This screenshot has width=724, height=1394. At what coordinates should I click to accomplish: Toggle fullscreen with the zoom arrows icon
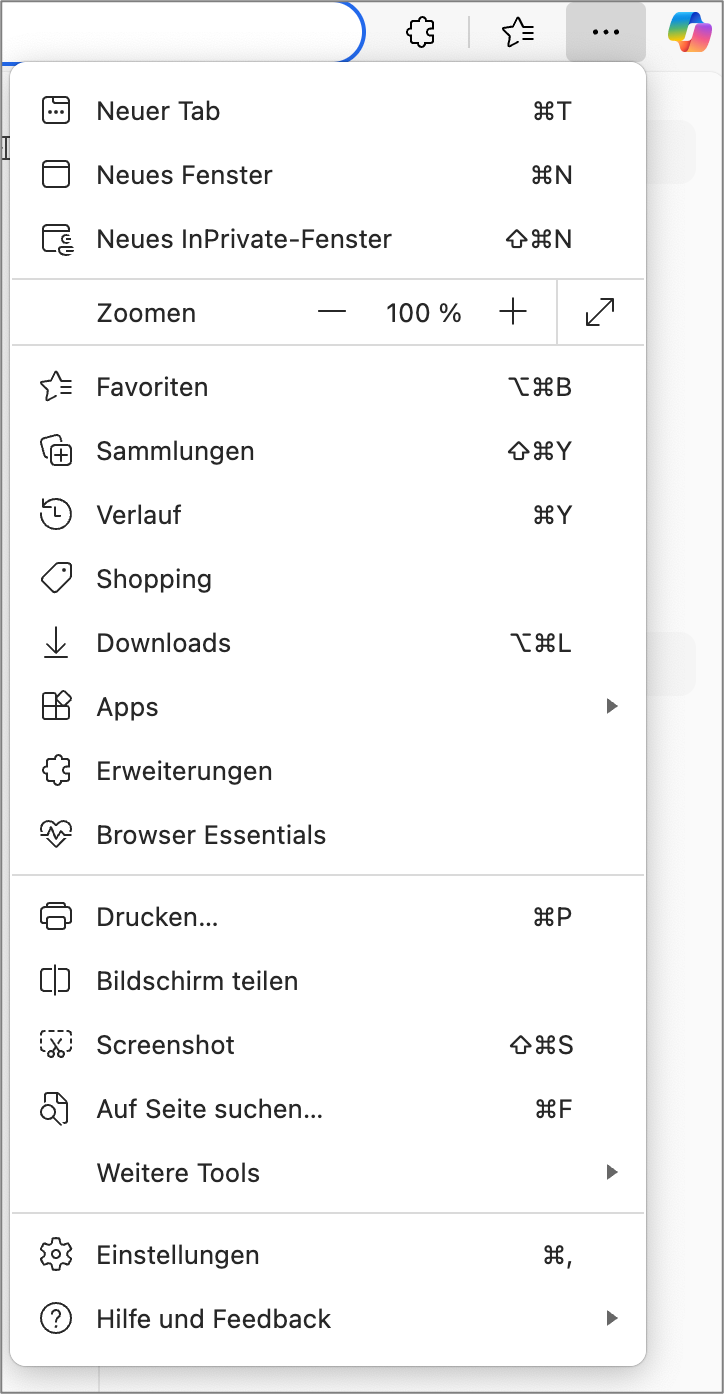(x=600, y=313)
